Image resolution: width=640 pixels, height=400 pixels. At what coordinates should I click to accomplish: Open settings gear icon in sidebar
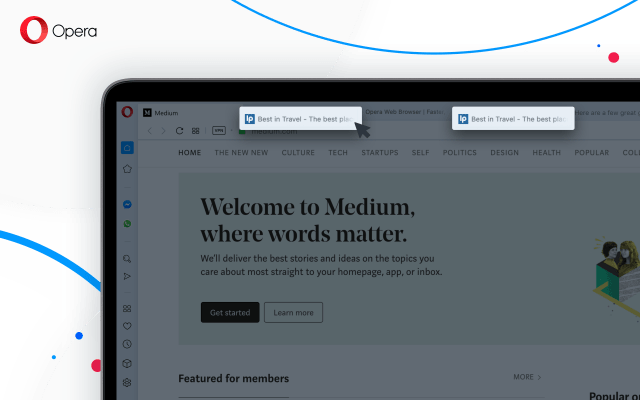click(x=127, y=382)
